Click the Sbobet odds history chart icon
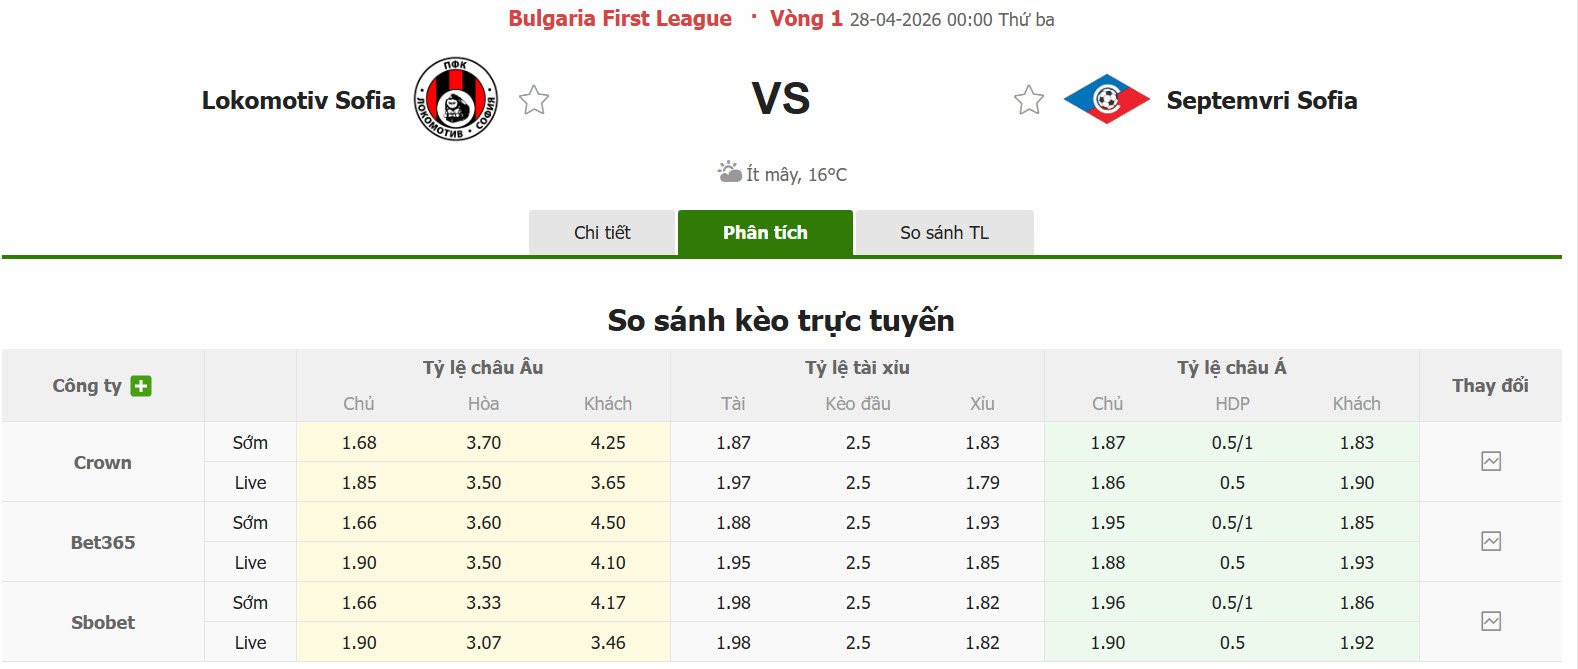Viewport: 1578px width, 669px height. click(x=1492, y=621)
